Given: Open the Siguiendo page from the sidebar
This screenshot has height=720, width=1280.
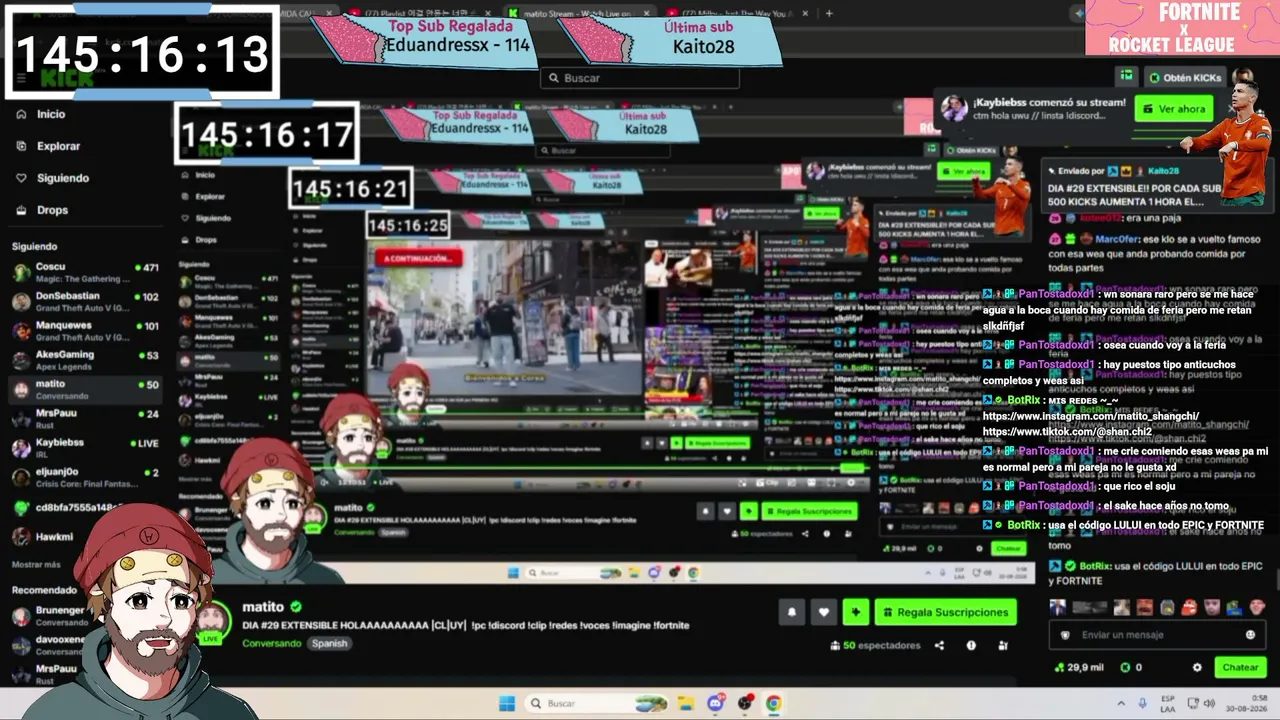Looking at the screenshot, I should pyautogui.click(x=63, y=178).
